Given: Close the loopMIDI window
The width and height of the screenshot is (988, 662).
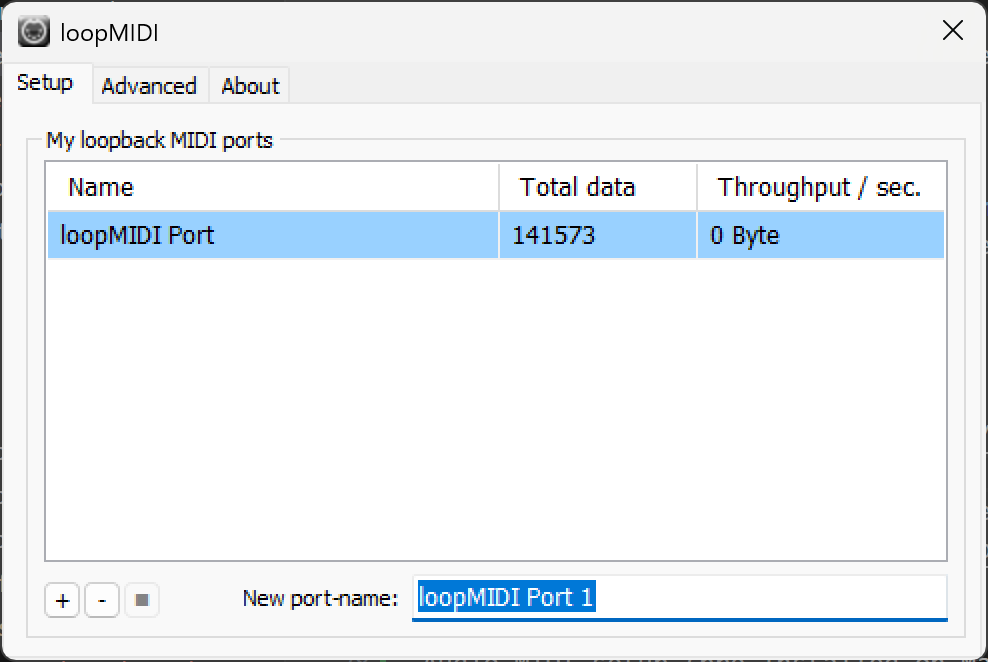Looking at the screenshot, I should click(953, 30).
